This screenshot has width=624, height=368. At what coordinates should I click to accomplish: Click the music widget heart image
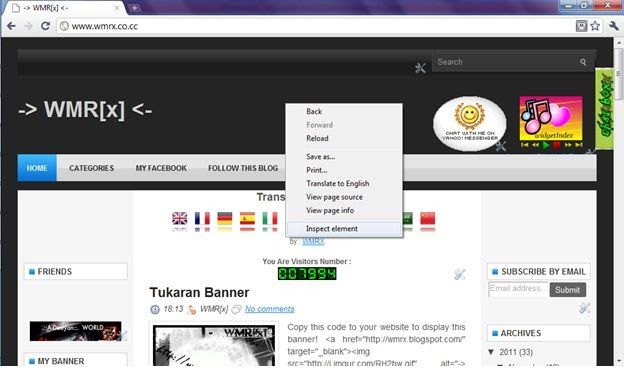551,117
